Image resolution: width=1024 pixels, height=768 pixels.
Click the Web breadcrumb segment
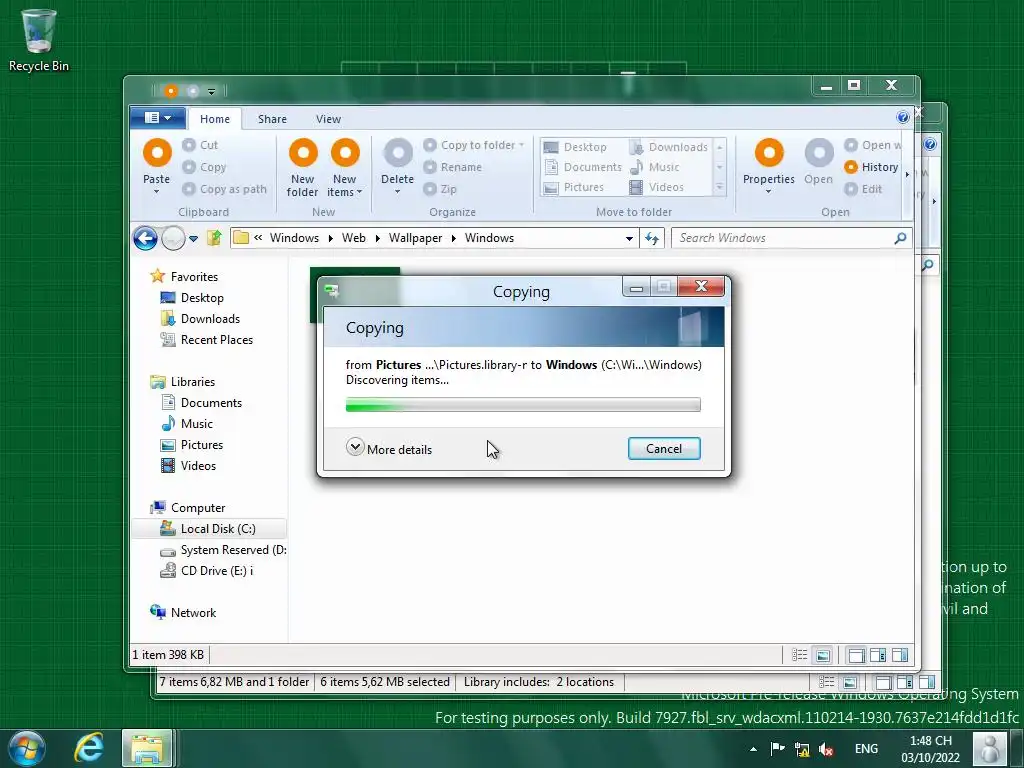click(354, 238)
